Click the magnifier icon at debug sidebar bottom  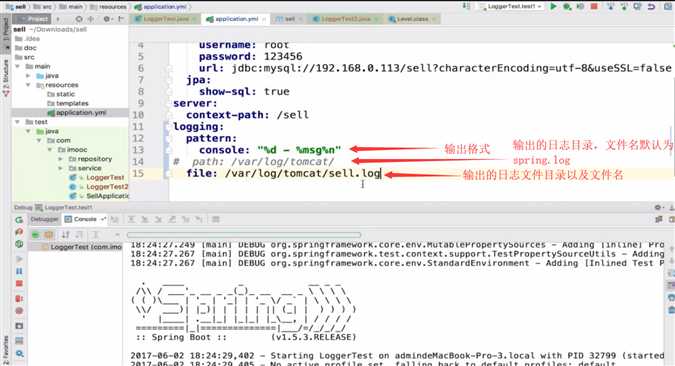point(19,354)
